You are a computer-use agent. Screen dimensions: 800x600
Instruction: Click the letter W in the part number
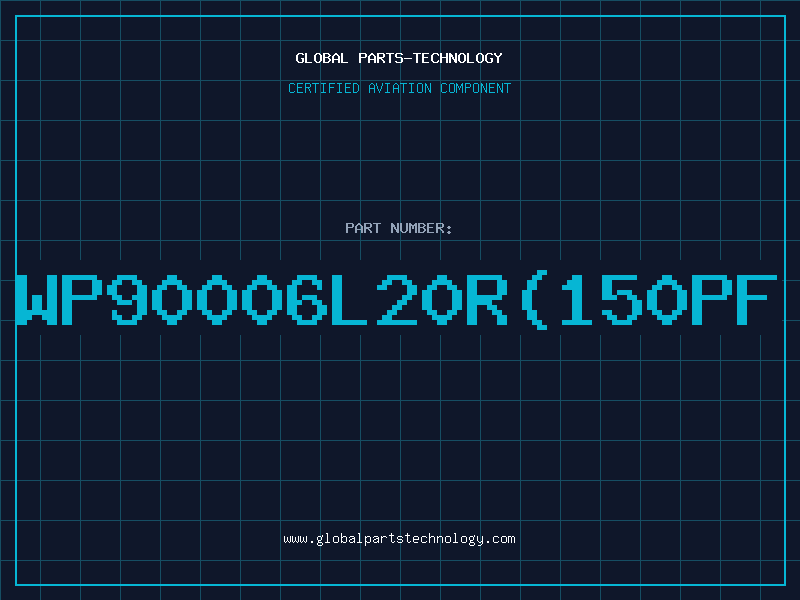37,300
